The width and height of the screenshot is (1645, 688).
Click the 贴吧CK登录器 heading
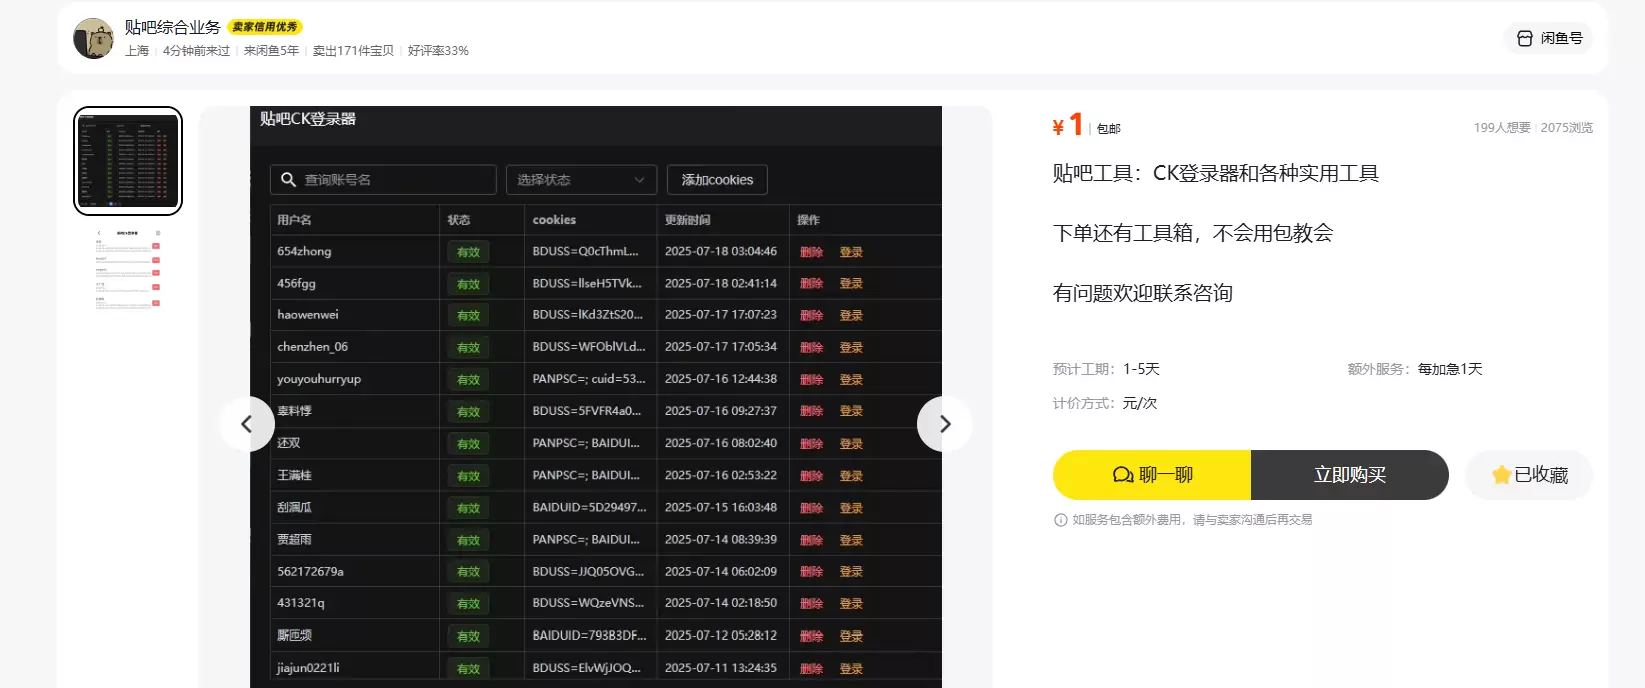pos(308,119)
